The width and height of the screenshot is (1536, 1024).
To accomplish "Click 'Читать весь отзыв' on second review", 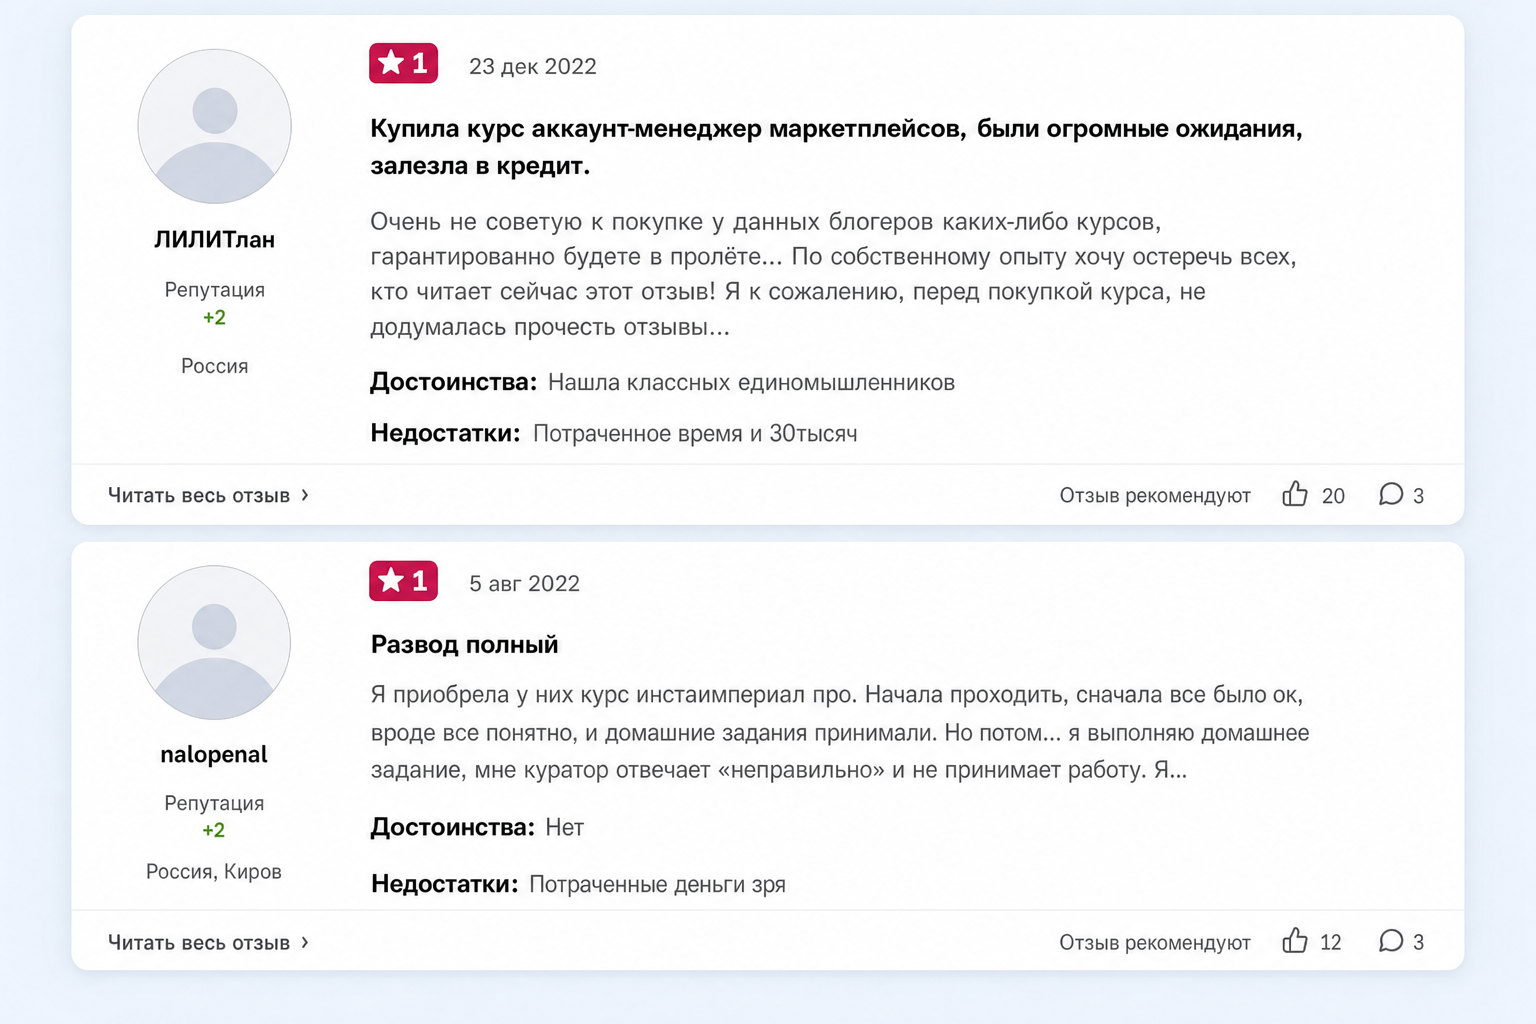I will pos(199,942).
